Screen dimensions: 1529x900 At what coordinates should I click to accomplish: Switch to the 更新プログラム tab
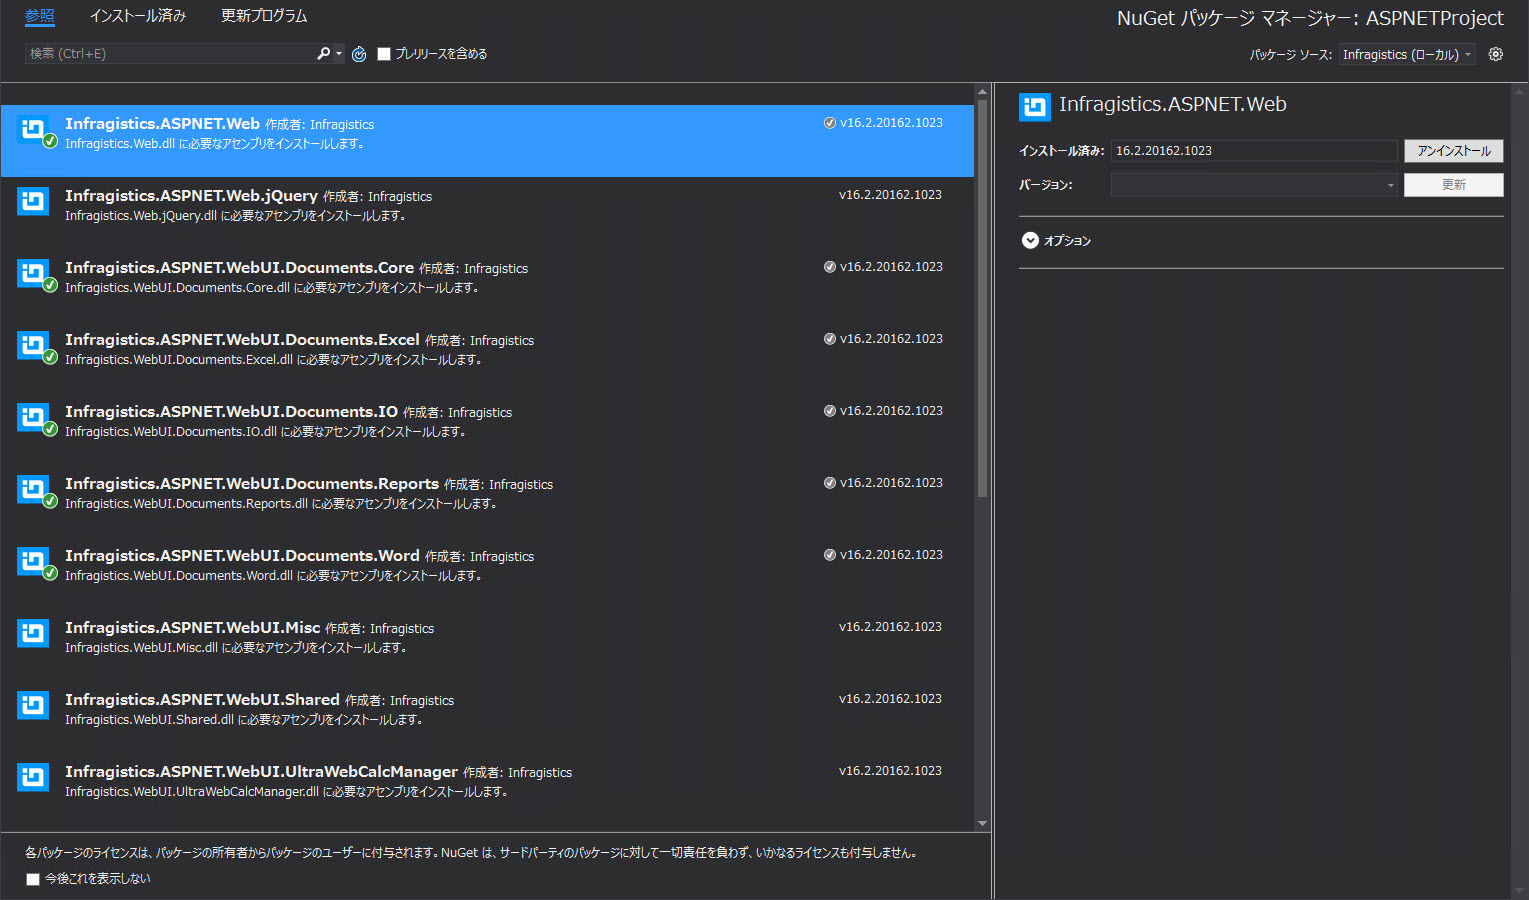pos(264,16)
